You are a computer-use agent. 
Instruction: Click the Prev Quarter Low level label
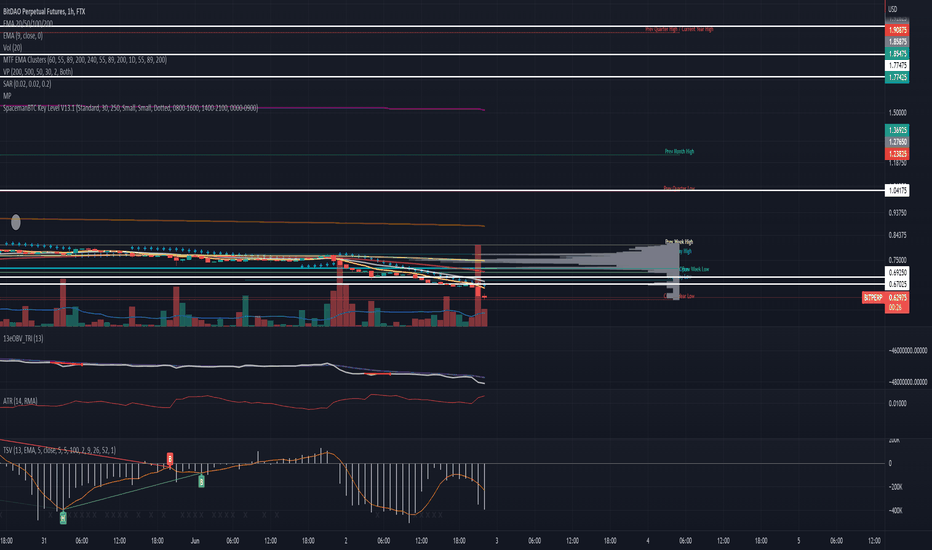(679, 188)
